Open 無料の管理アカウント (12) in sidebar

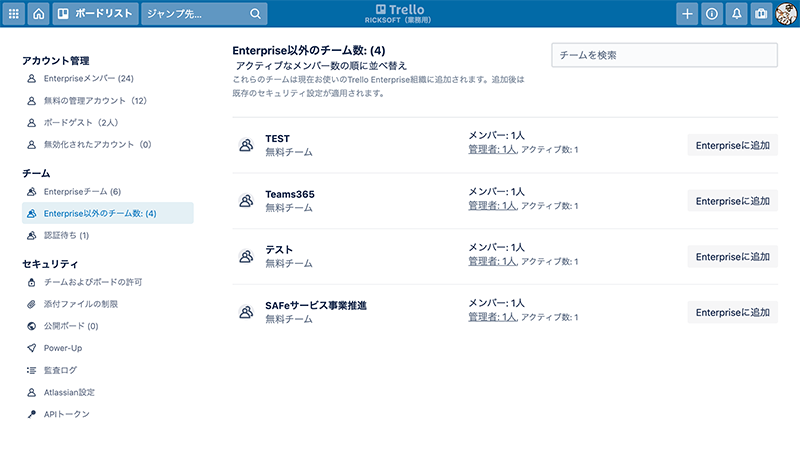coord(95,101)
